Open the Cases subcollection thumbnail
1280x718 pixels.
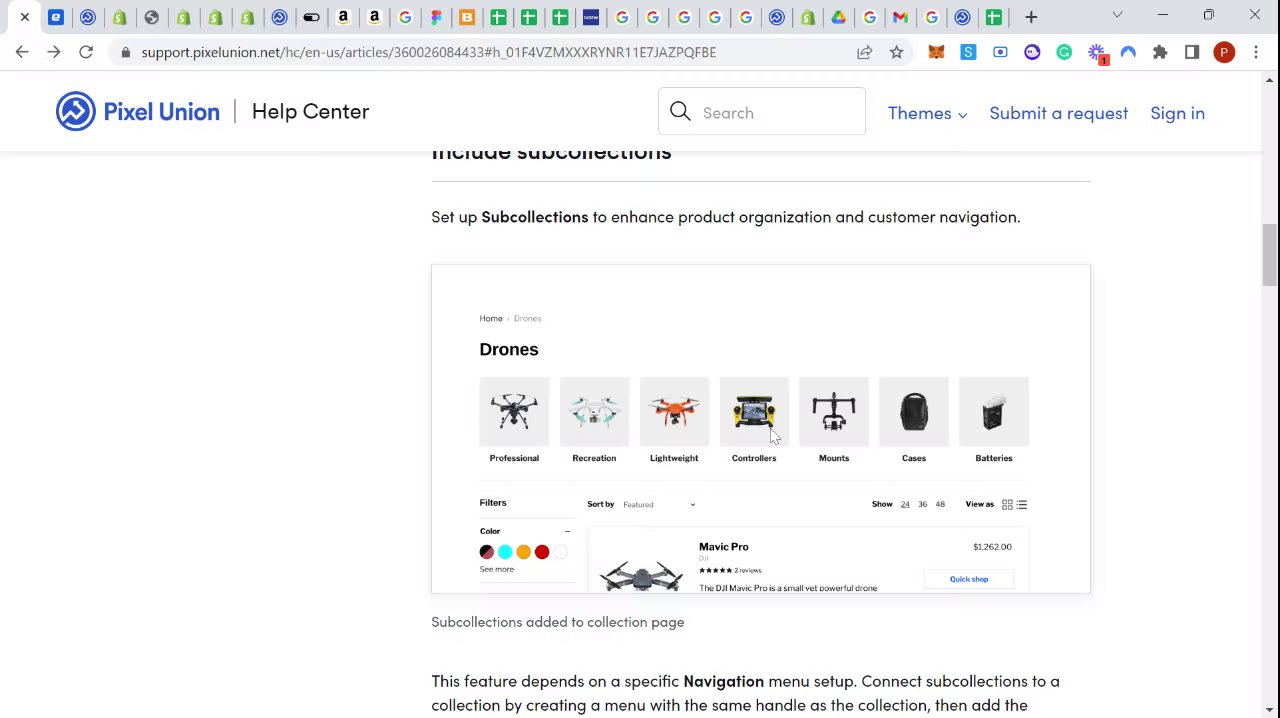[x=914, y=411]
